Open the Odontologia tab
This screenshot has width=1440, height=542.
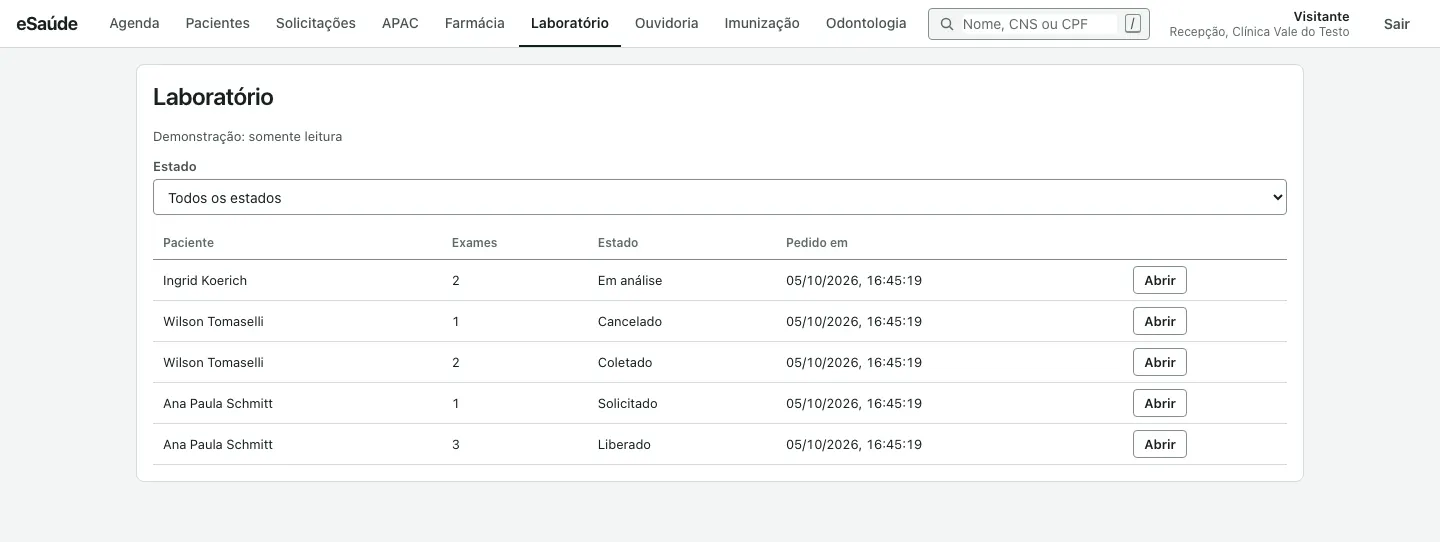(866, 23)
